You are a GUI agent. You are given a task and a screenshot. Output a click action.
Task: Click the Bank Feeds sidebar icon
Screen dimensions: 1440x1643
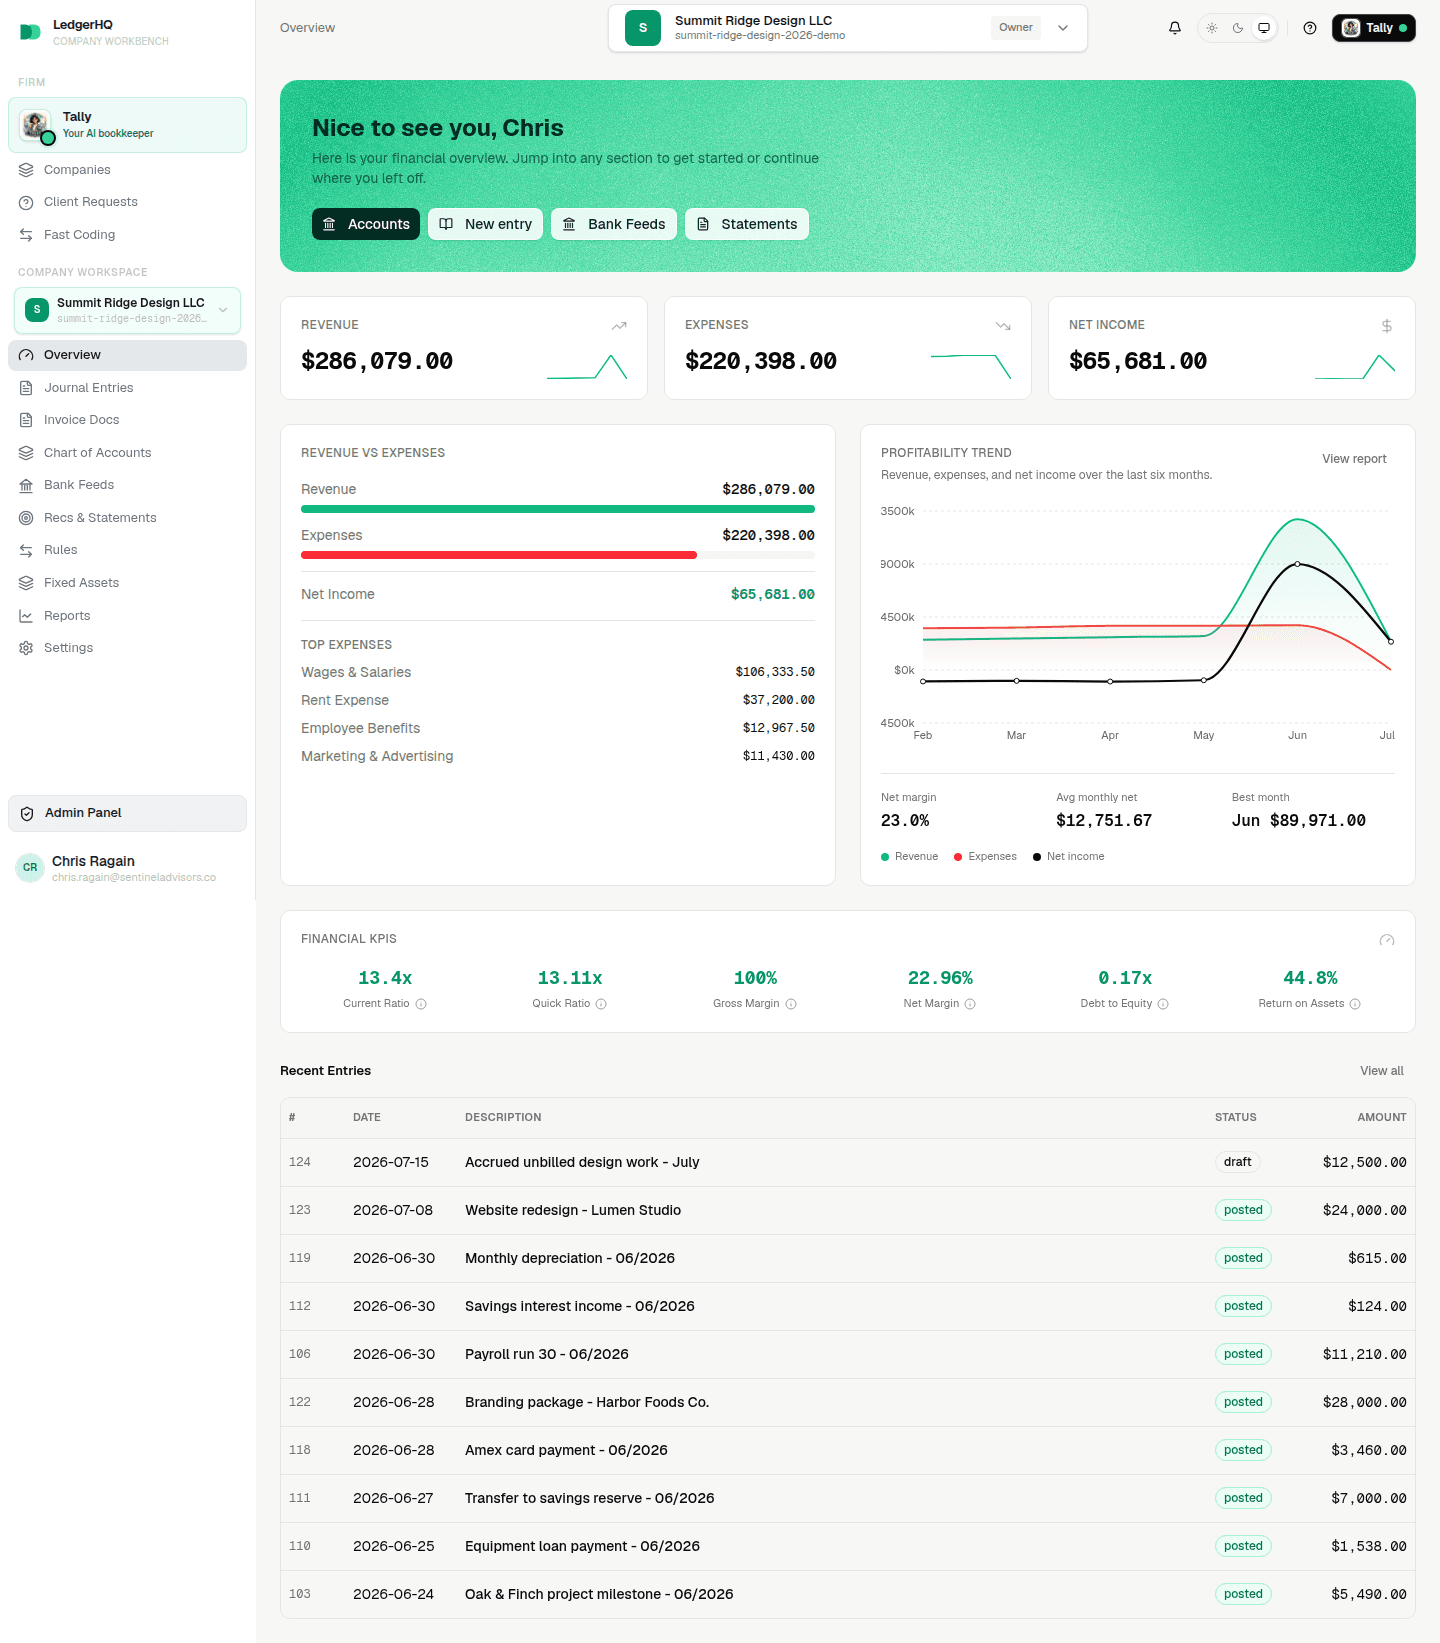click(x=26, y=485)
